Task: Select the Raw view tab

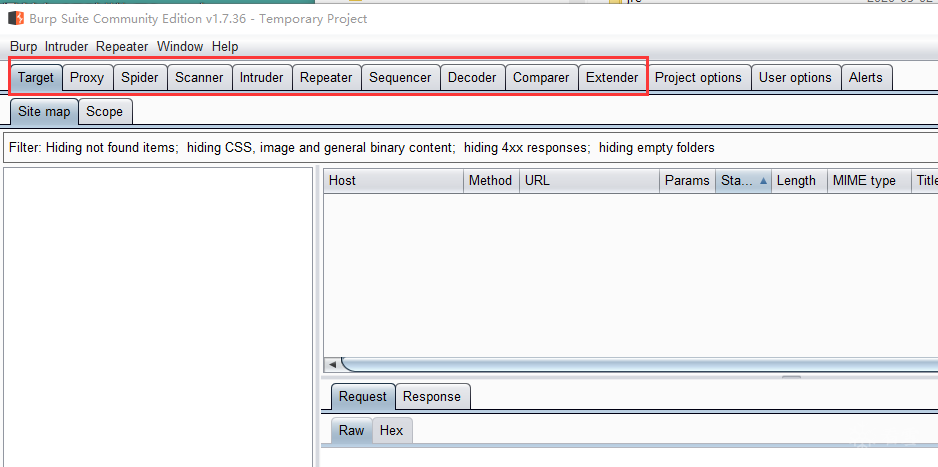Action: (x=352, y=431)
